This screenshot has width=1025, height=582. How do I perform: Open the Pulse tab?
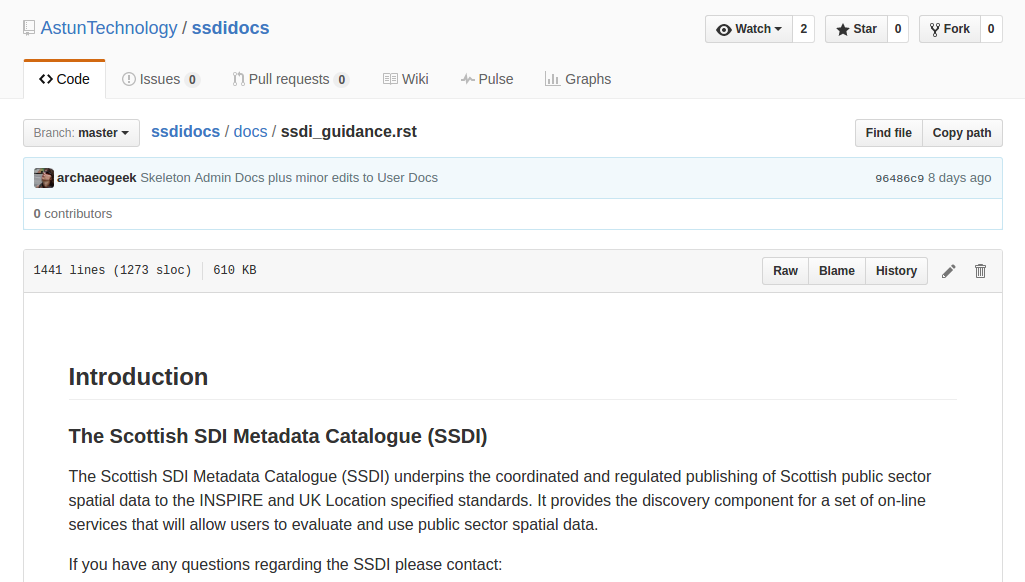pyautogui.click(x=486, y=79)
